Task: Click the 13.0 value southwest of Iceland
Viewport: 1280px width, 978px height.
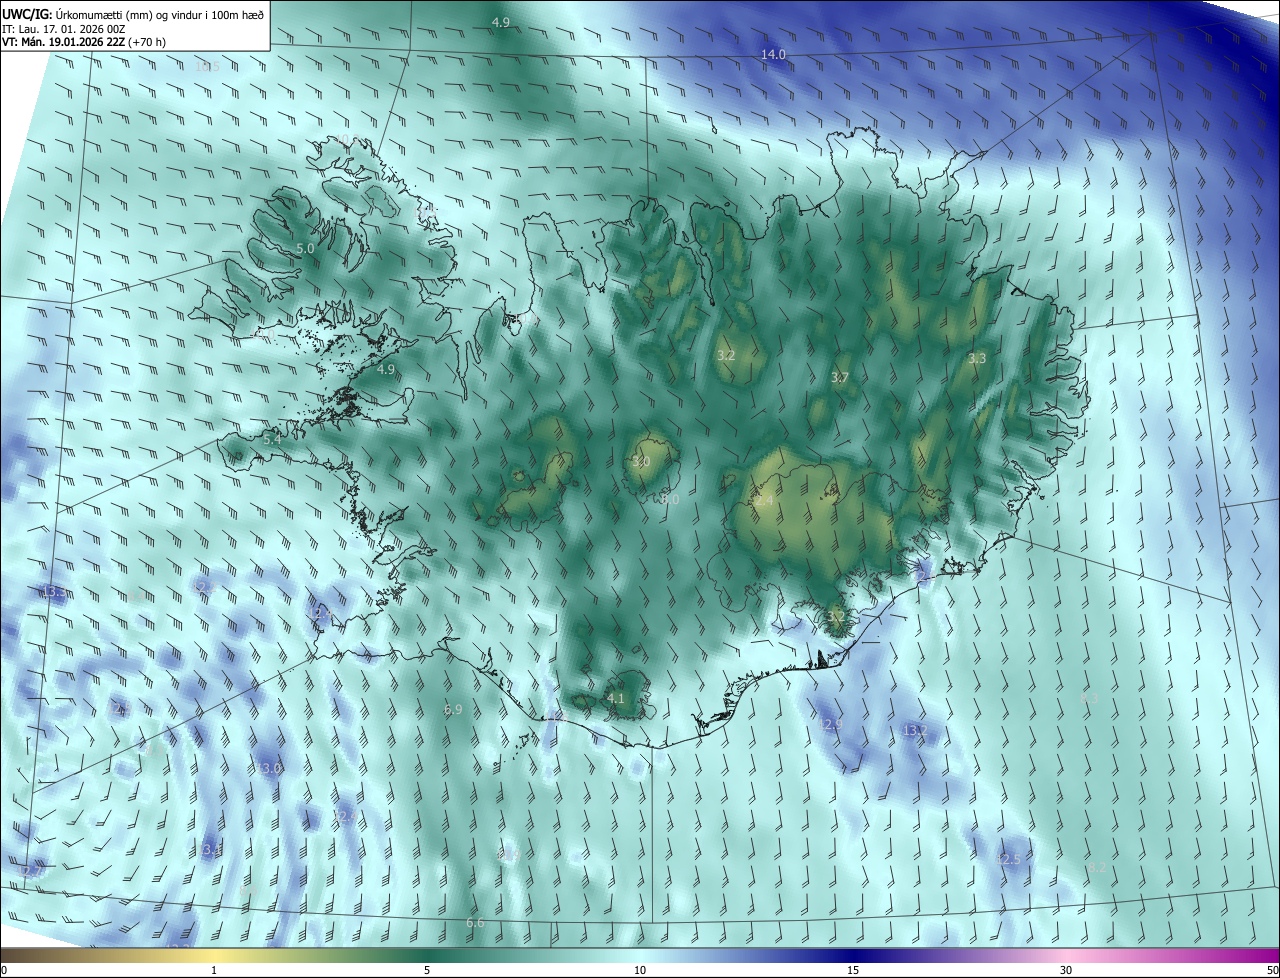Action: click(x=270, y=768)
